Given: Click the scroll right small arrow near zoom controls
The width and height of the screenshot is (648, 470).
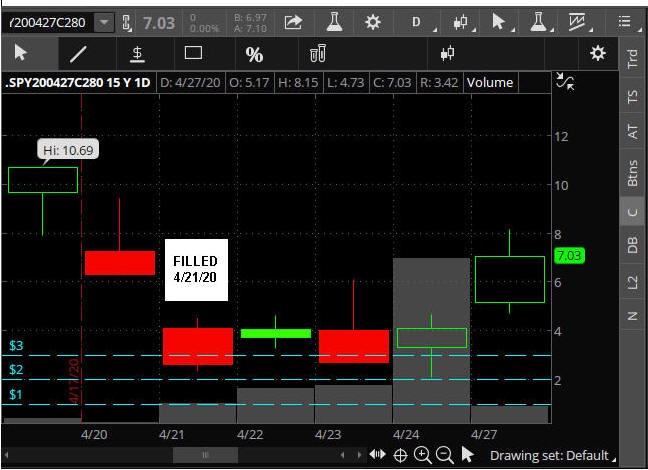Looking at the screenshot, I should 359,455.
